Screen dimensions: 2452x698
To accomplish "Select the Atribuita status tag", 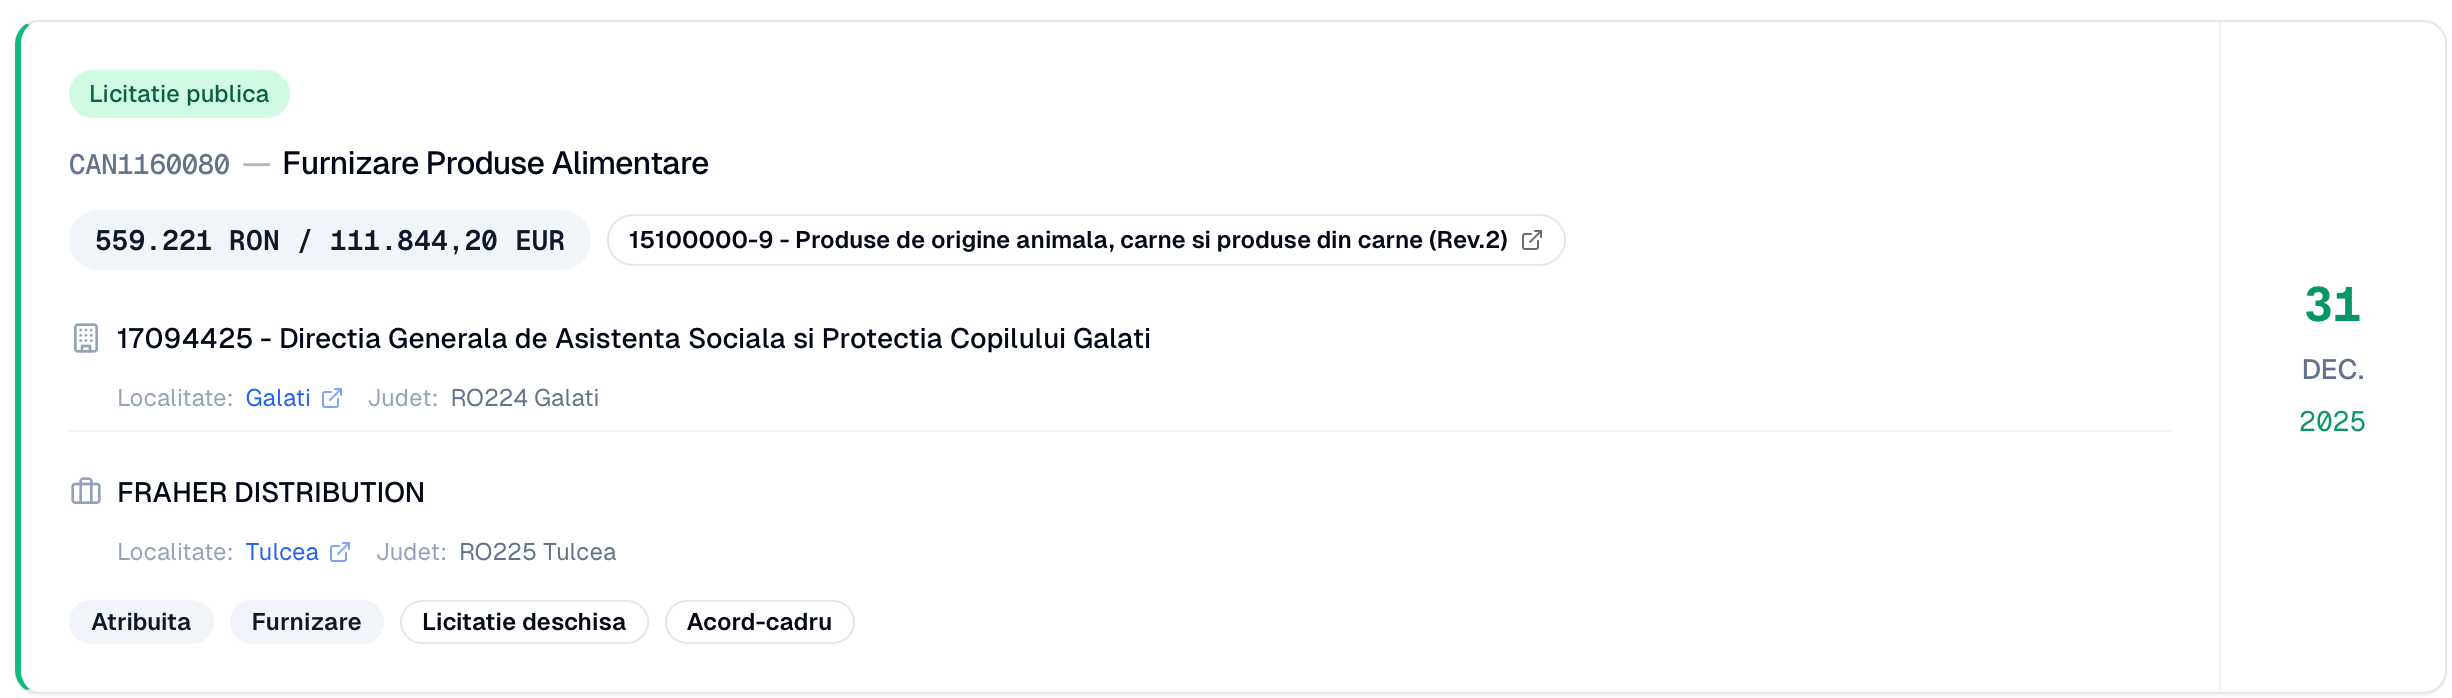I will tap(141, 622).
